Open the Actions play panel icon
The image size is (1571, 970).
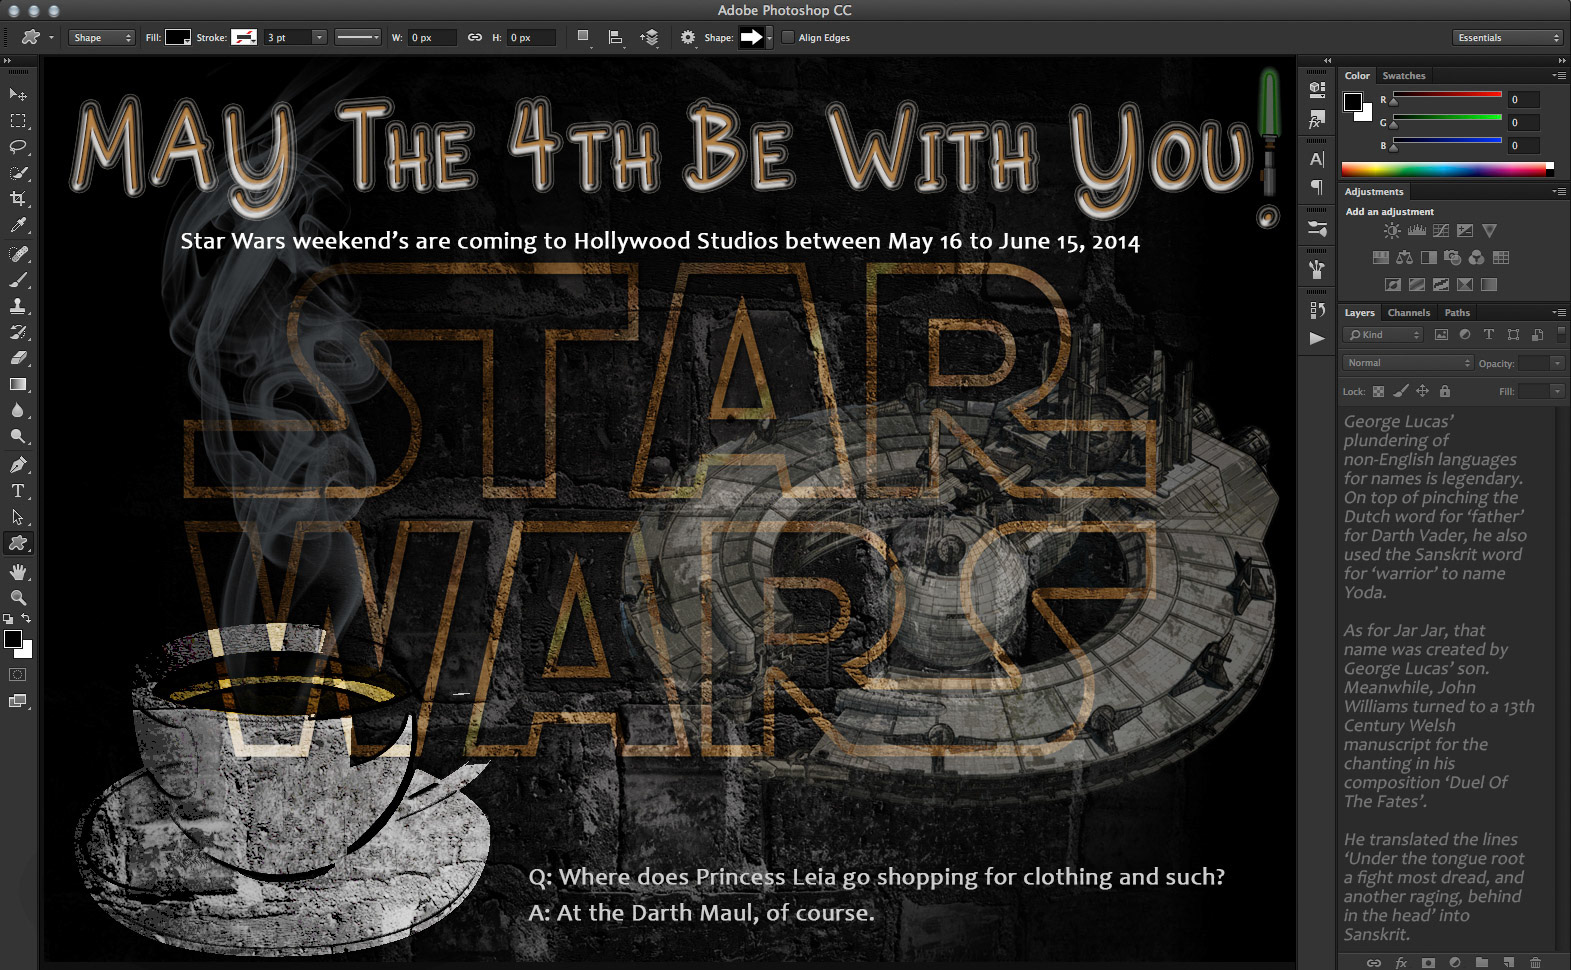(1317, 338)
